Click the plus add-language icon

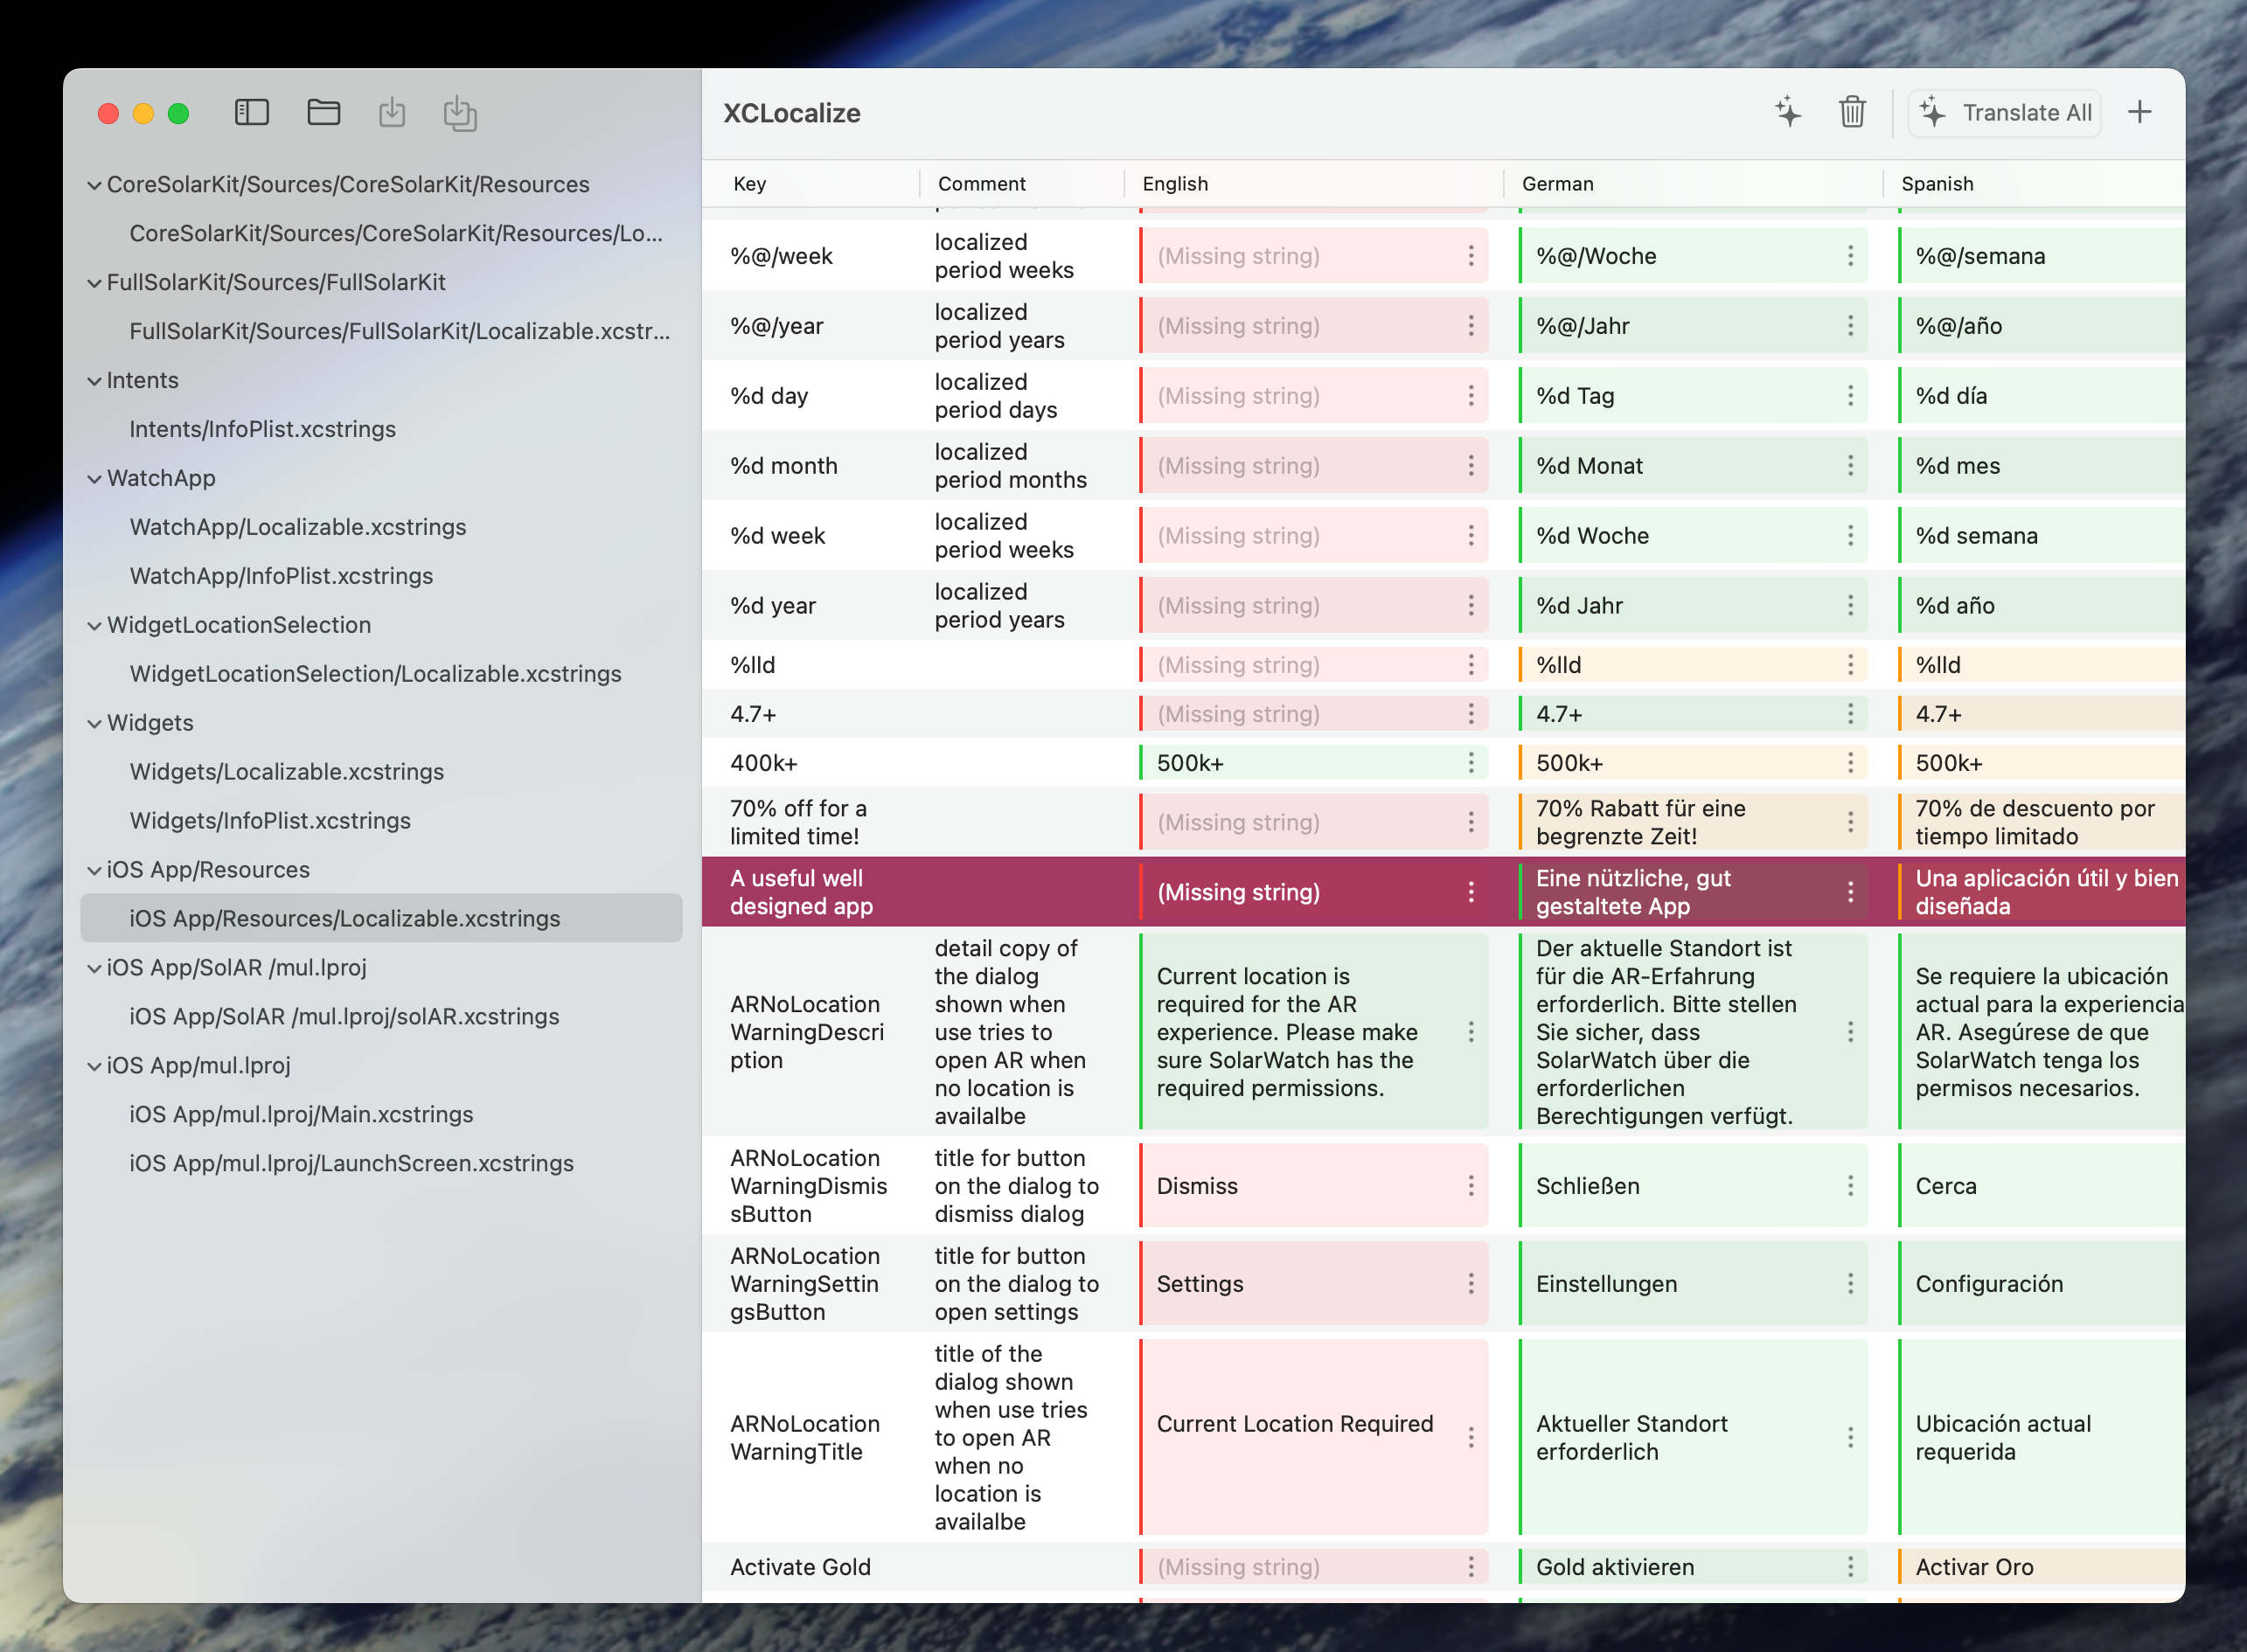(x=2139, y=112)
